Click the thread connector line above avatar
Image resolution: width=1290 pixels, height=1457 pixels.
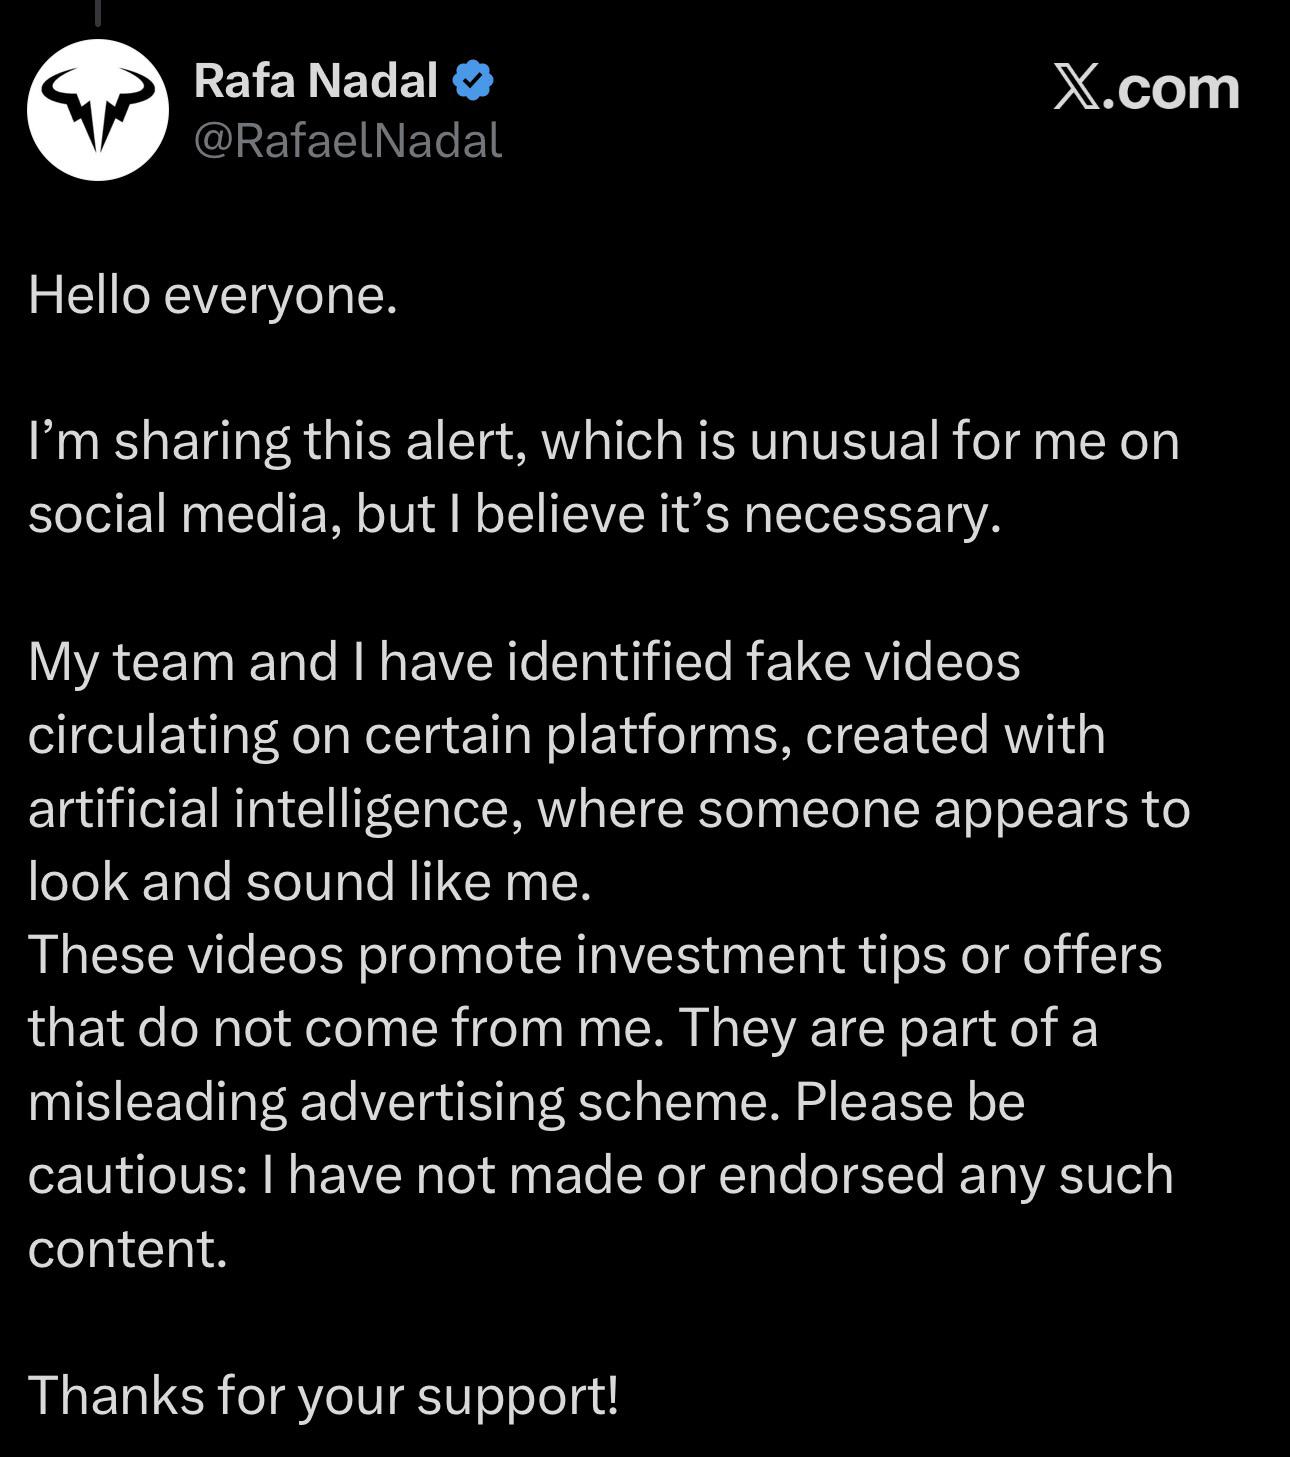coord(98,12)
